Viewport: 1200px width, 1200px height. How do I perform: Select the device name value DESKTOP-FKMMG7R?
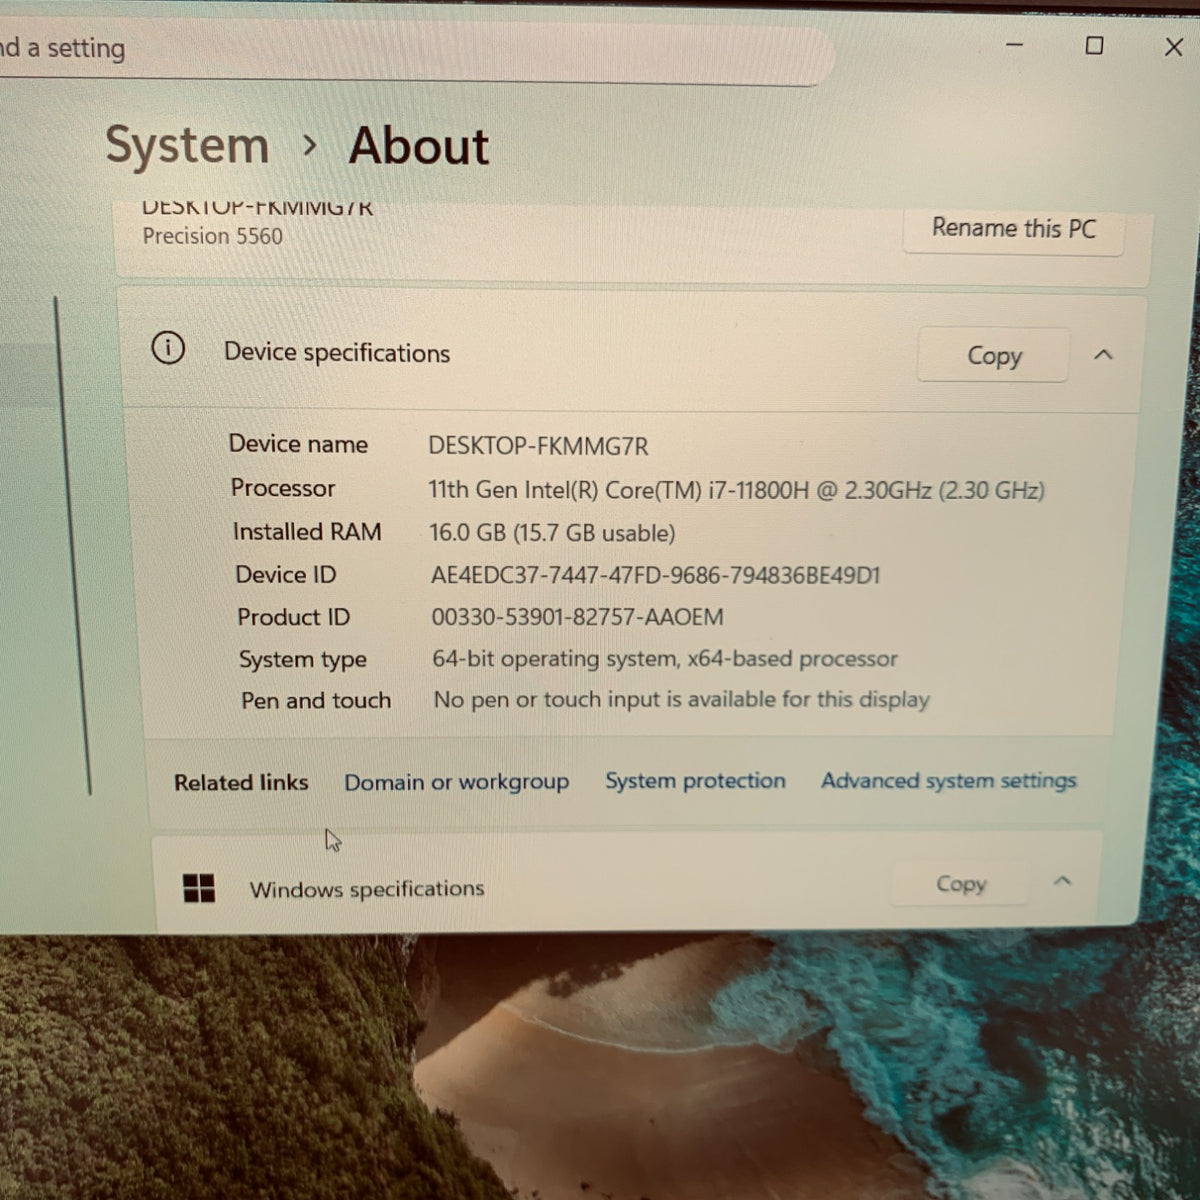click(x=538, y=446)
